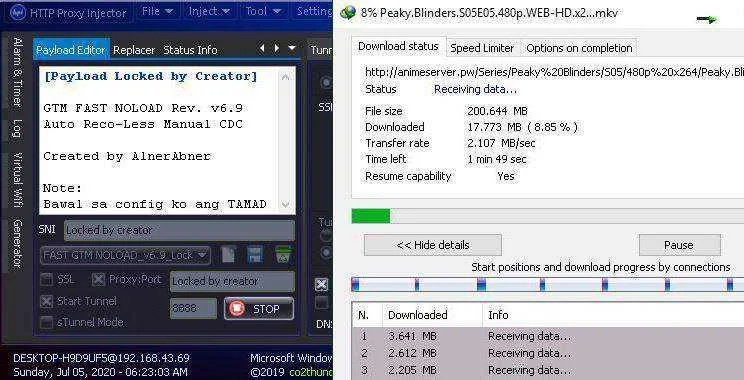Click the 8888 port field
The height and width of the screenshot is (380, 744).
click(193, 308)
